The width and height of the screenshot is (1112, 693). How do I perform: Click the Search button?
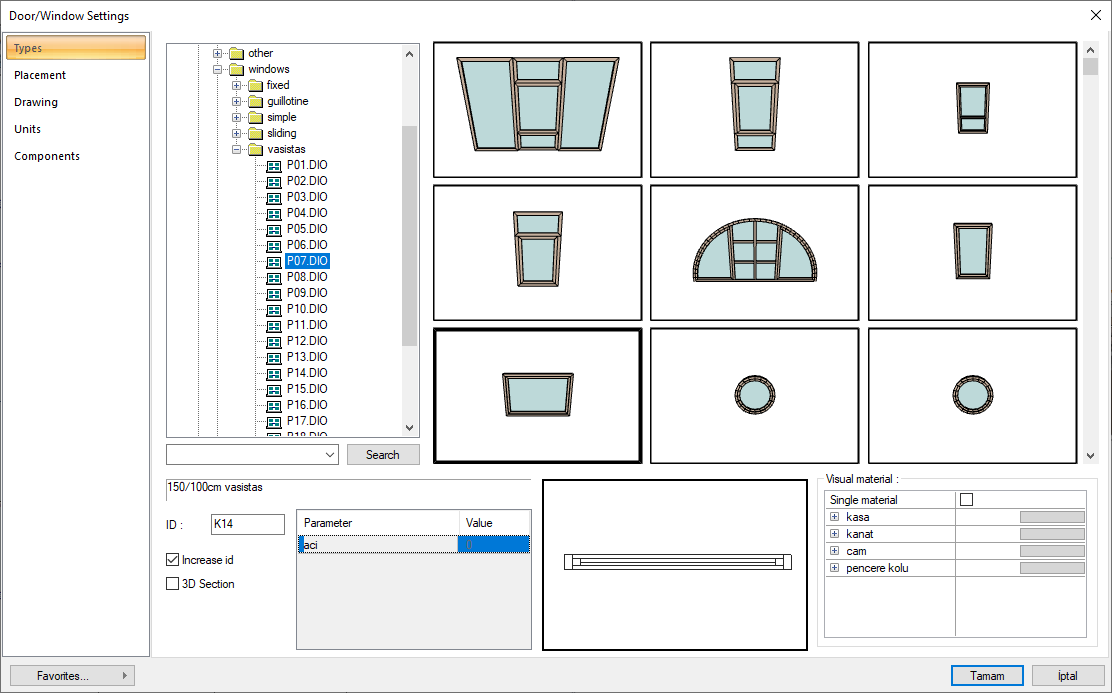[383, 455]
